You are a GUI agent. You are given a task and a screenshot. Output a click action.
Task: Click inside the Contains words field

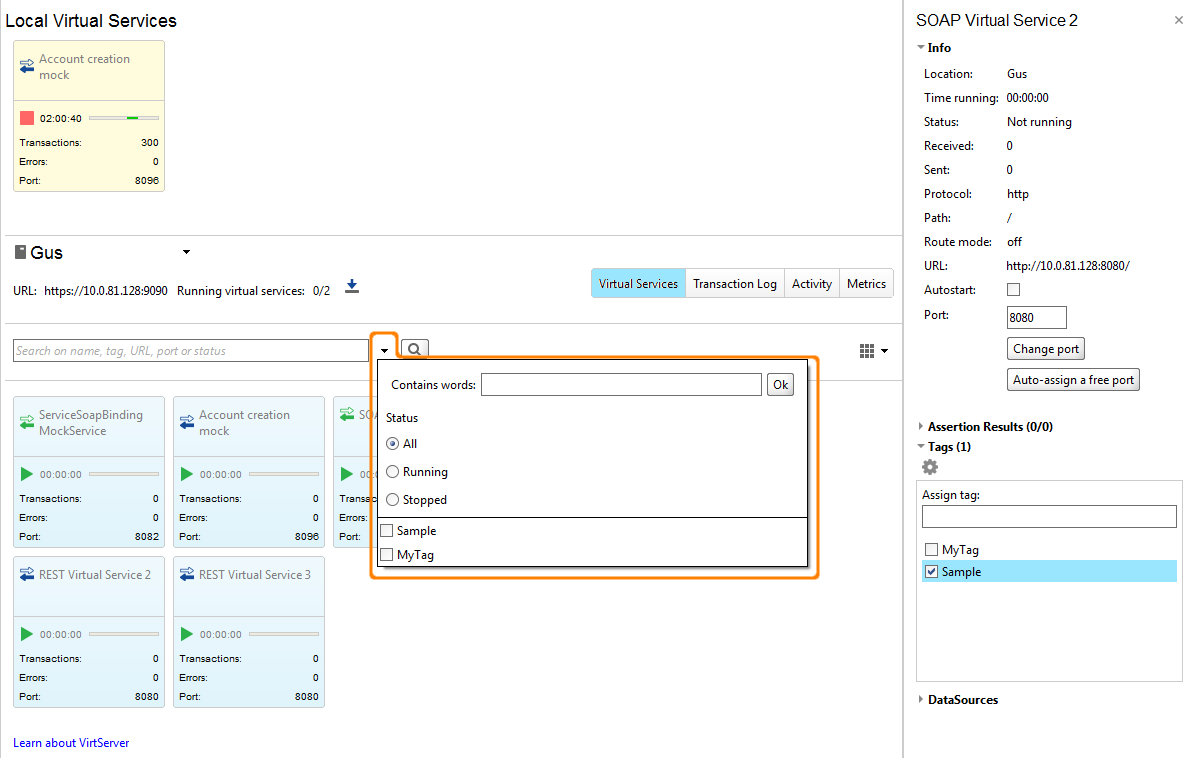click(620, 384)
